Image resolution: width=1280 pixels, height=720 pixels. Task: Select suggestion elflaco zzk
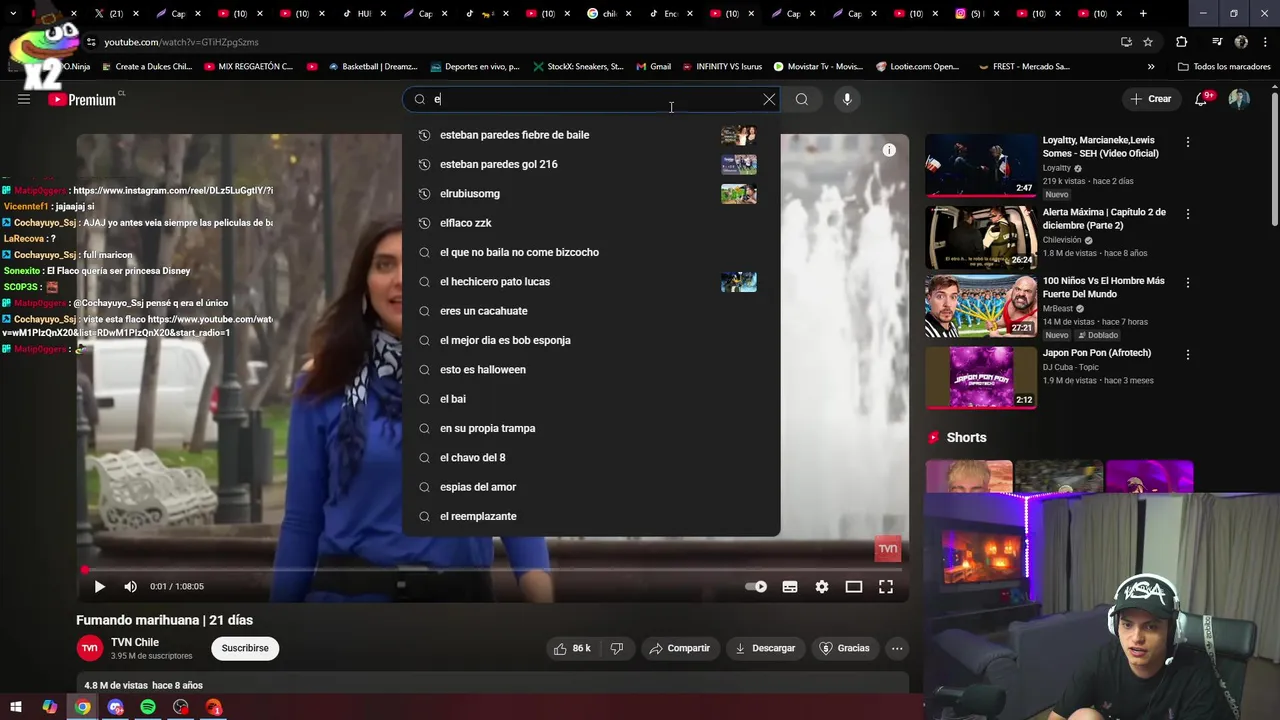[x=591, y=223]
